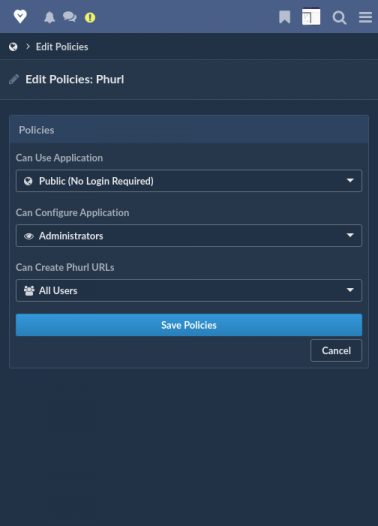This screenshot has width=378, height=526.
Task: Click the arrow on the All Users selector
Action: pyautogui.click(x=350, y=290)
